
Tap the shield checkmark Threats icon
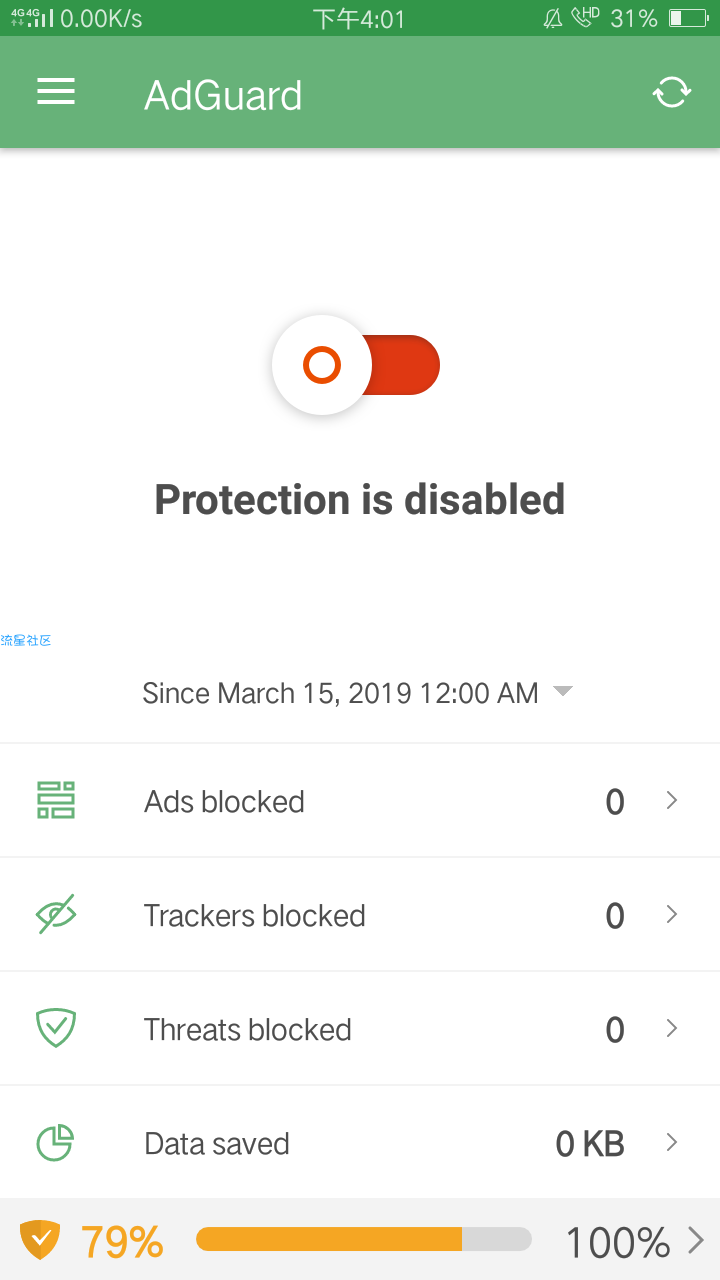point(56,1028)
